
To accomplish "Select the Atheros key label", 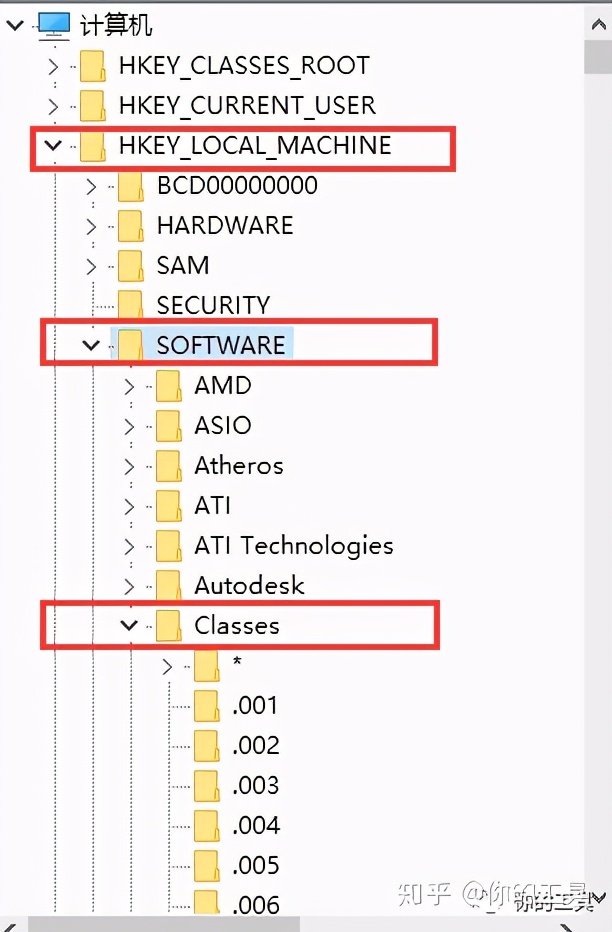I will tap(239, 465).
